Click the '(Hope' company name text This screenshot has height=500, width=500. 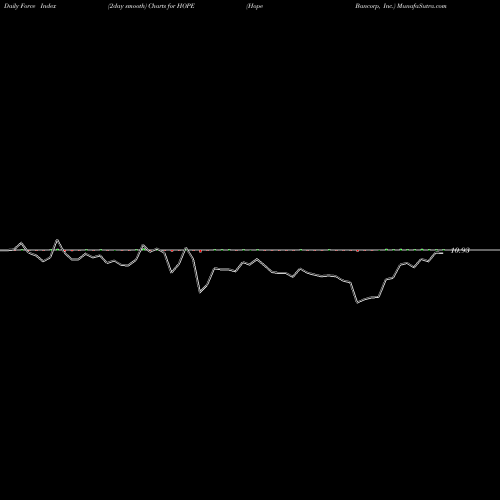[254, 6]
